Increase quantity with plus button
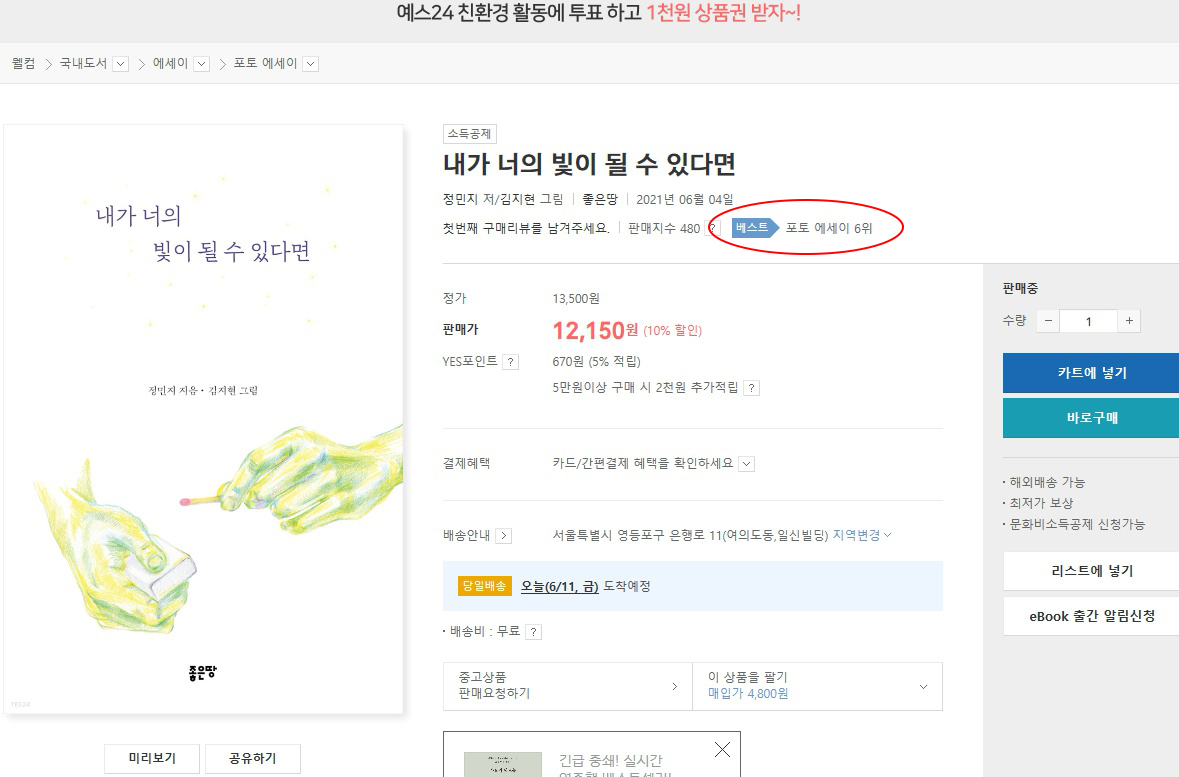 (x=1129, y=321)
